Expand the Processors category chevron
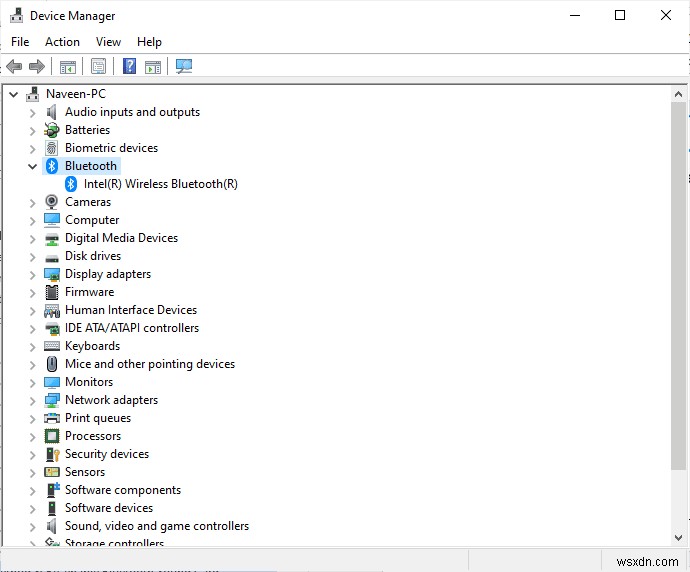690x572 pixels. pos(33,437)
